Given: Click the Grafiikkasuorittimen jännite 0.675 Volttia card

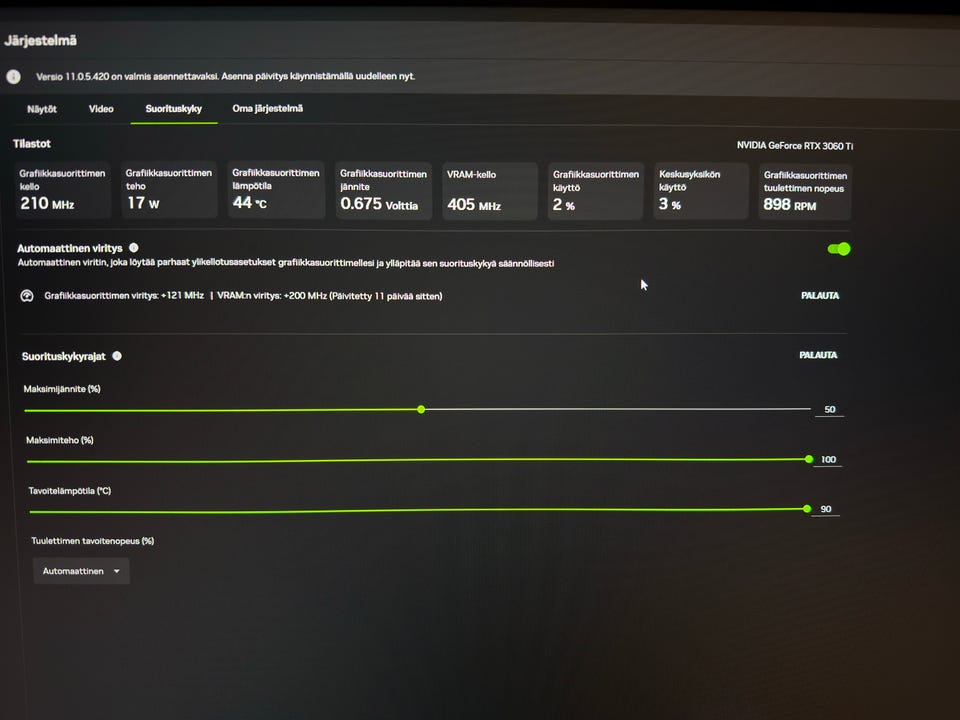Looking at the screenshot, I should (384, 190).
